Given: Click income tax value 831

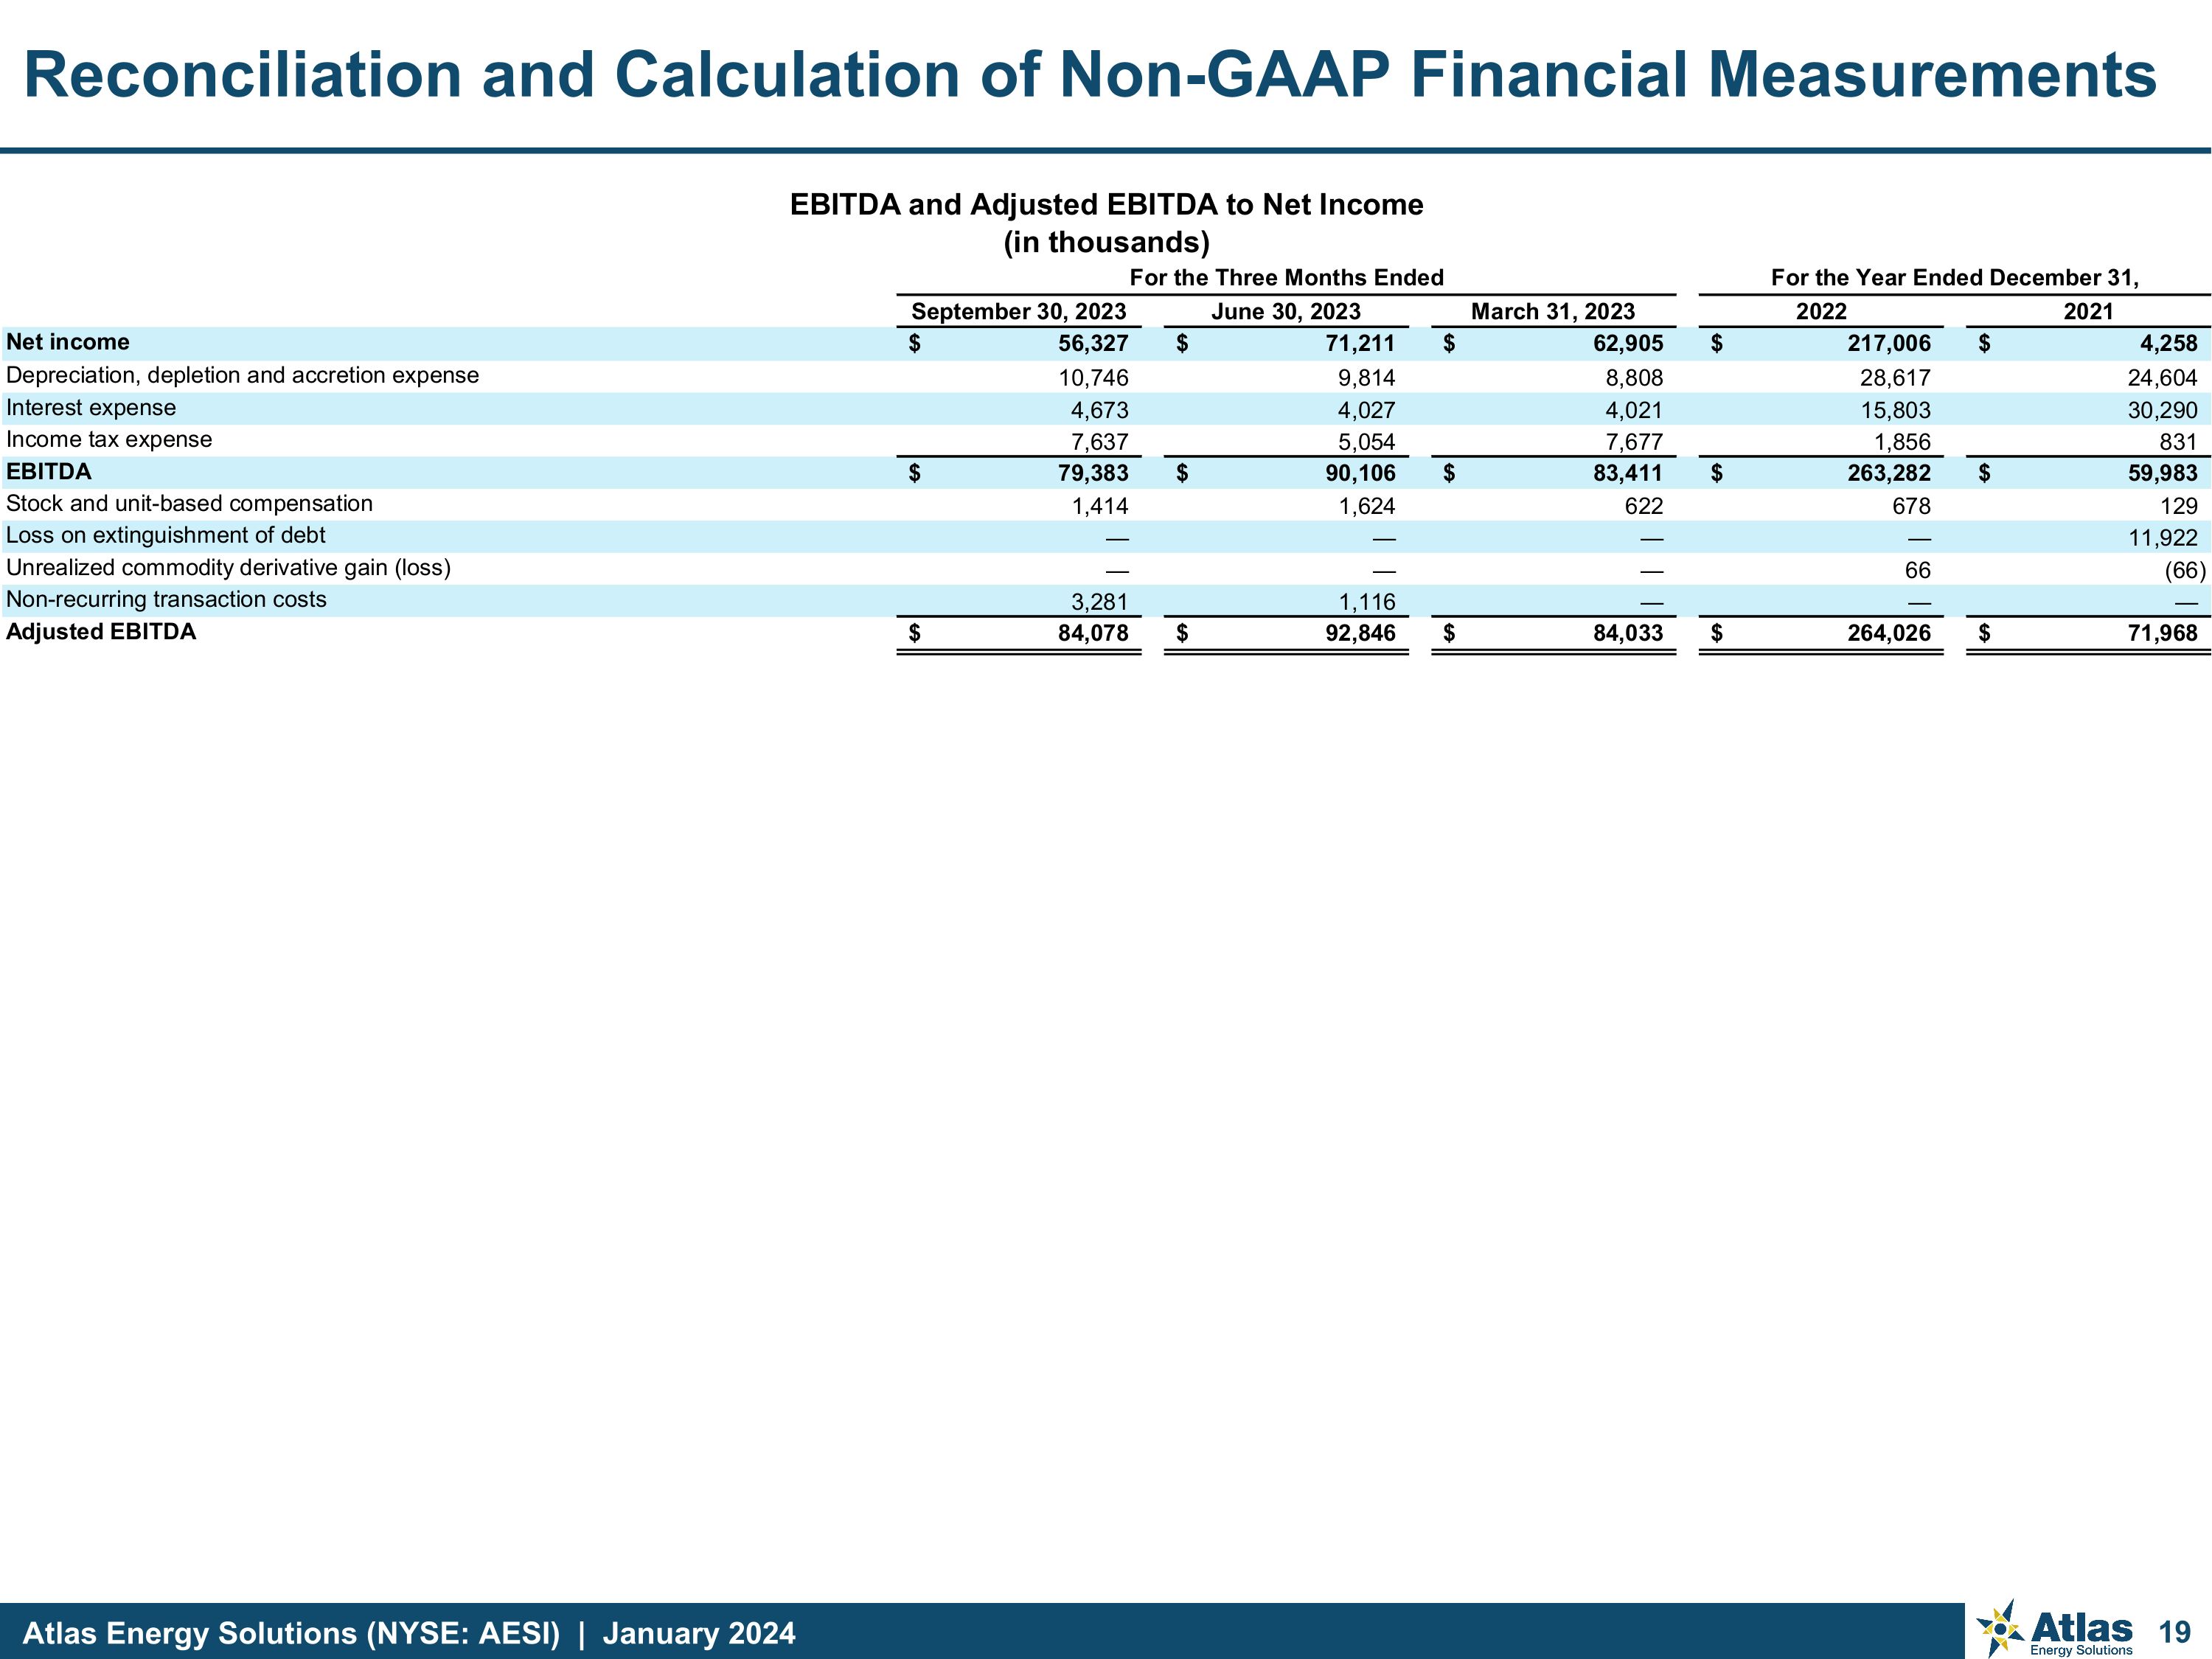Looking at the screenshot, I should (x=2178, y=442).
